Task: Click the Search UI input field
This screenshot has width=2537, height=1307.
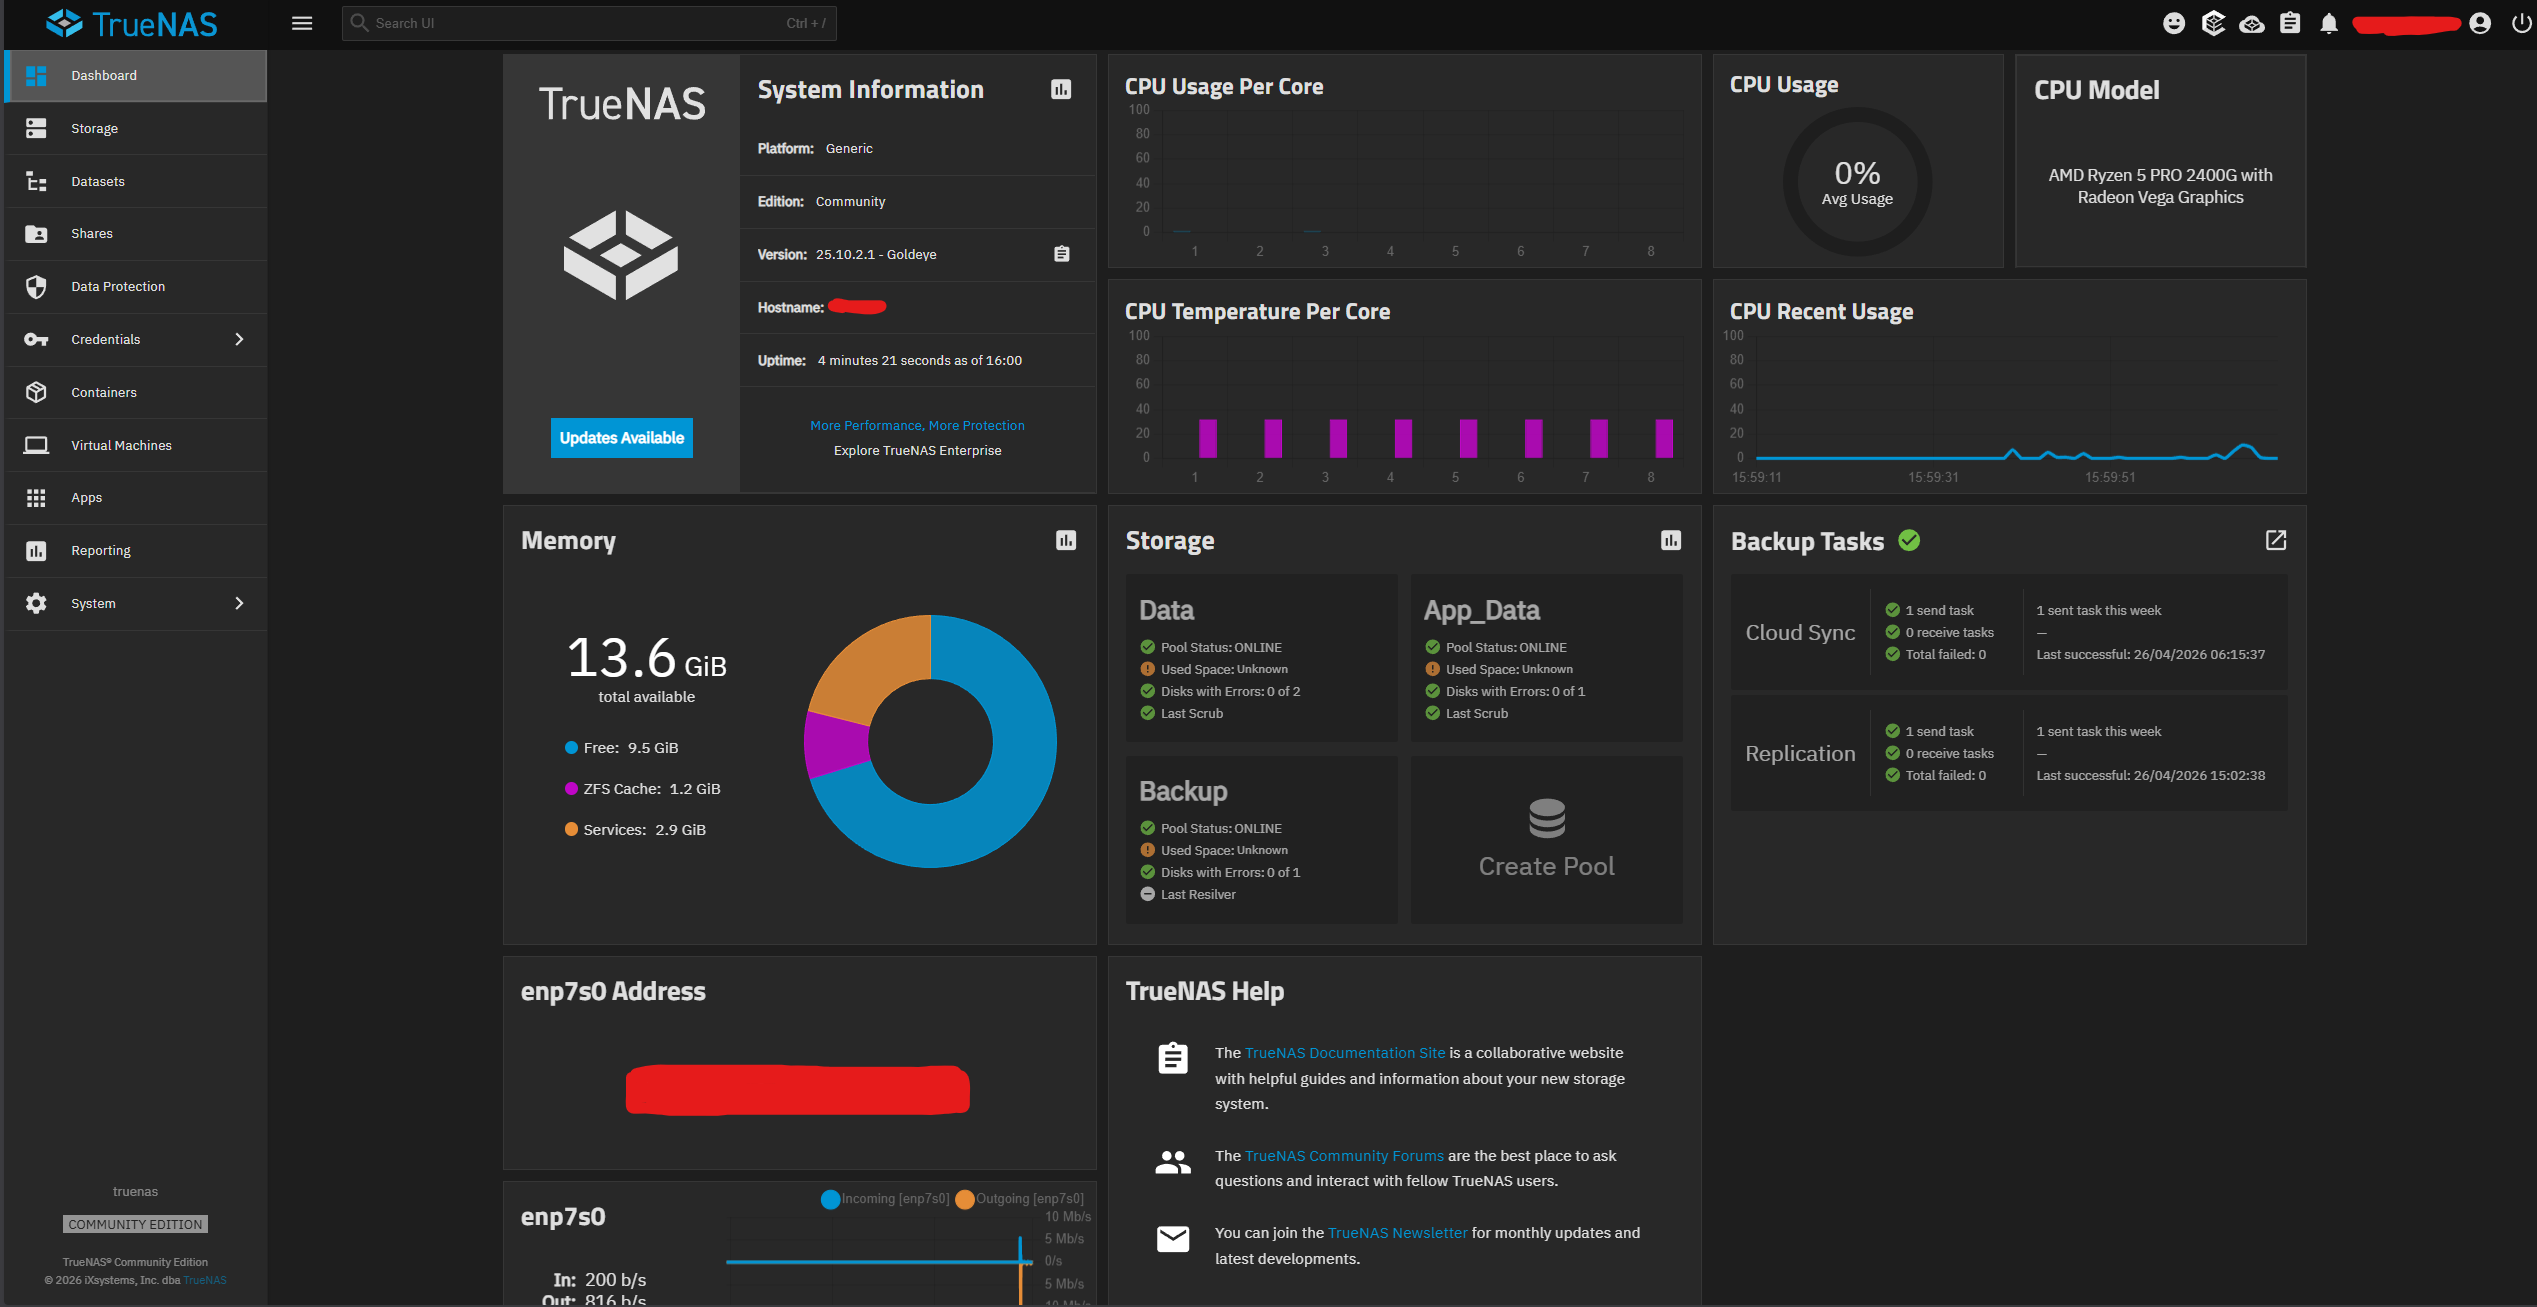Action: pyautogui.click(x=589, y=23)
